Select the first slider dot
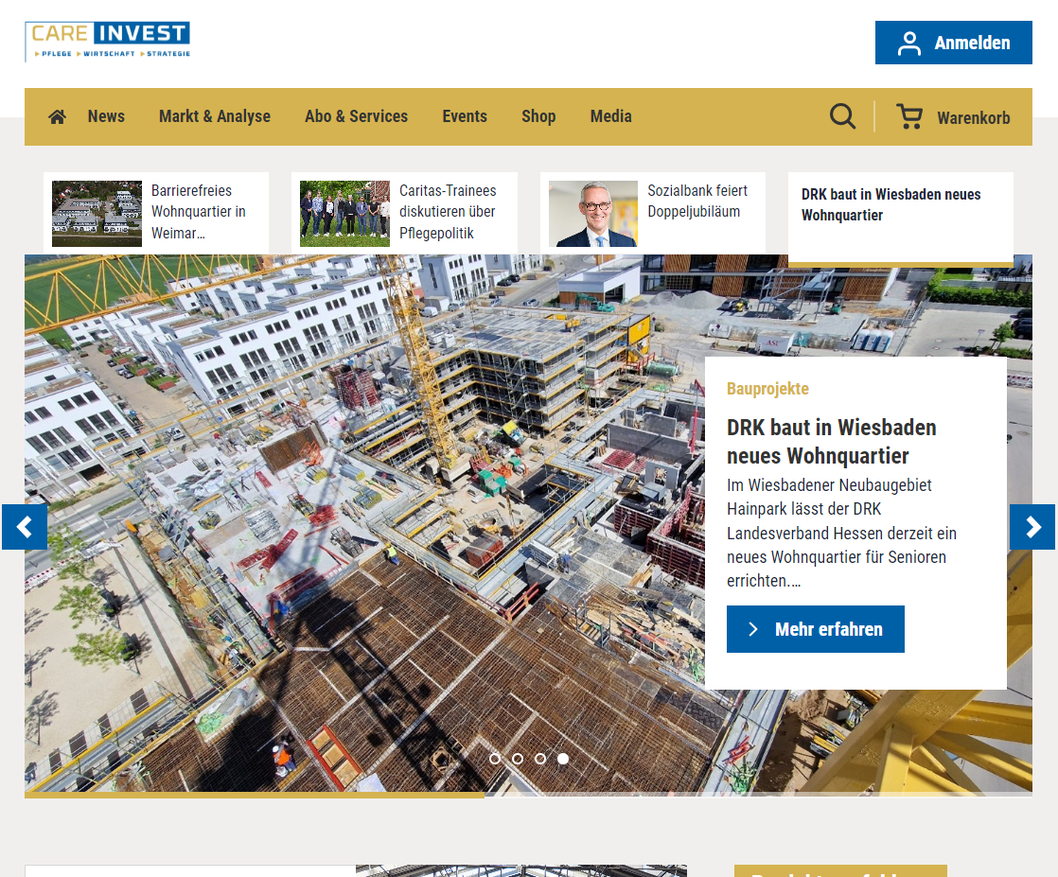This screenshot has height=877, width=1058. pos(495,758)
